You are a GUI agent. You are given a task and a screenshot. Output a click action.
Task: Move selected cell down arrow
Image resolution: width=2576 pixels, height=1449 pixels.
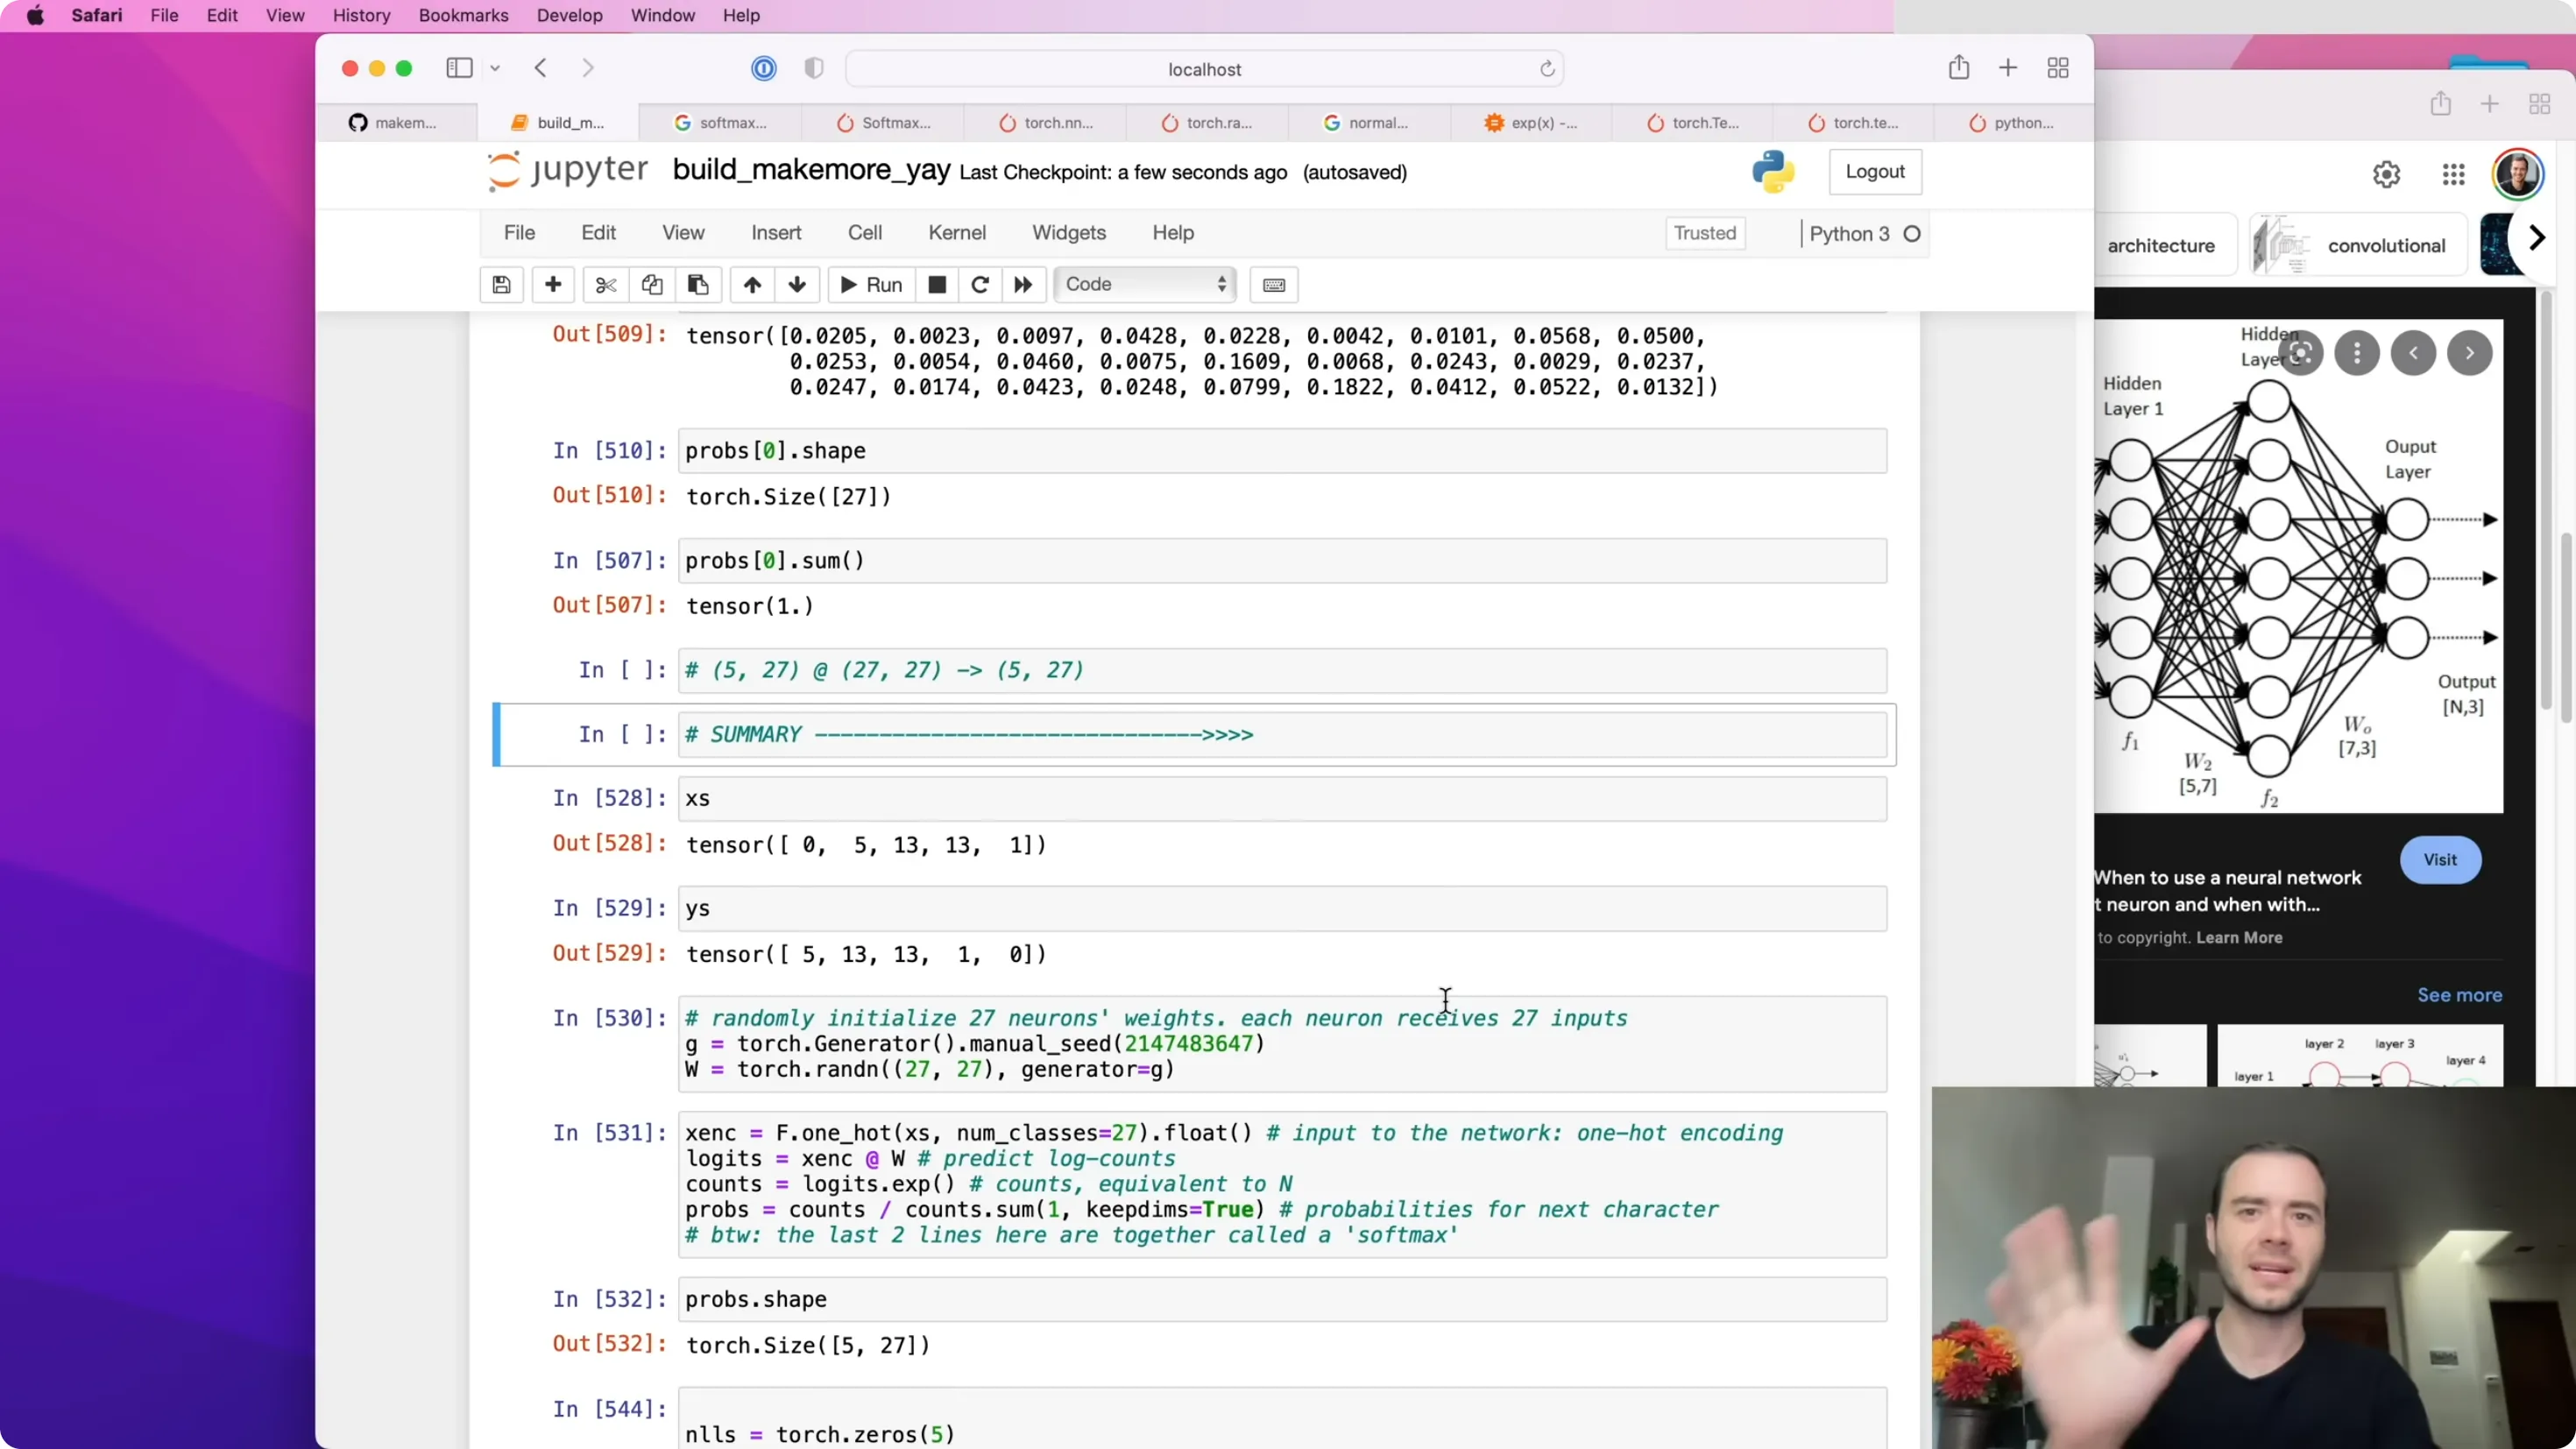797,285
